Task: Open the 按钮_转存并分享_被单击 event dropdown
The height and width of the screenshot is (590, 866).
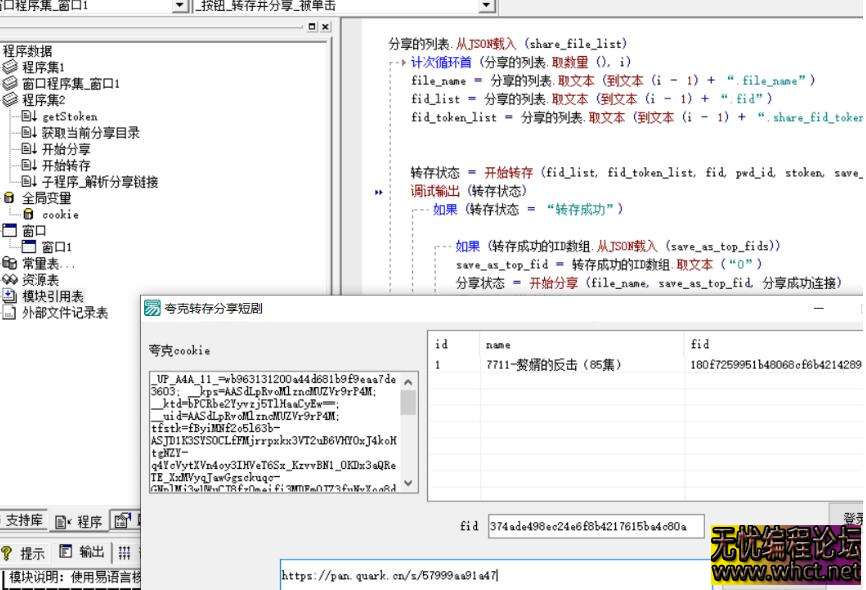Action: click(485, 6)
